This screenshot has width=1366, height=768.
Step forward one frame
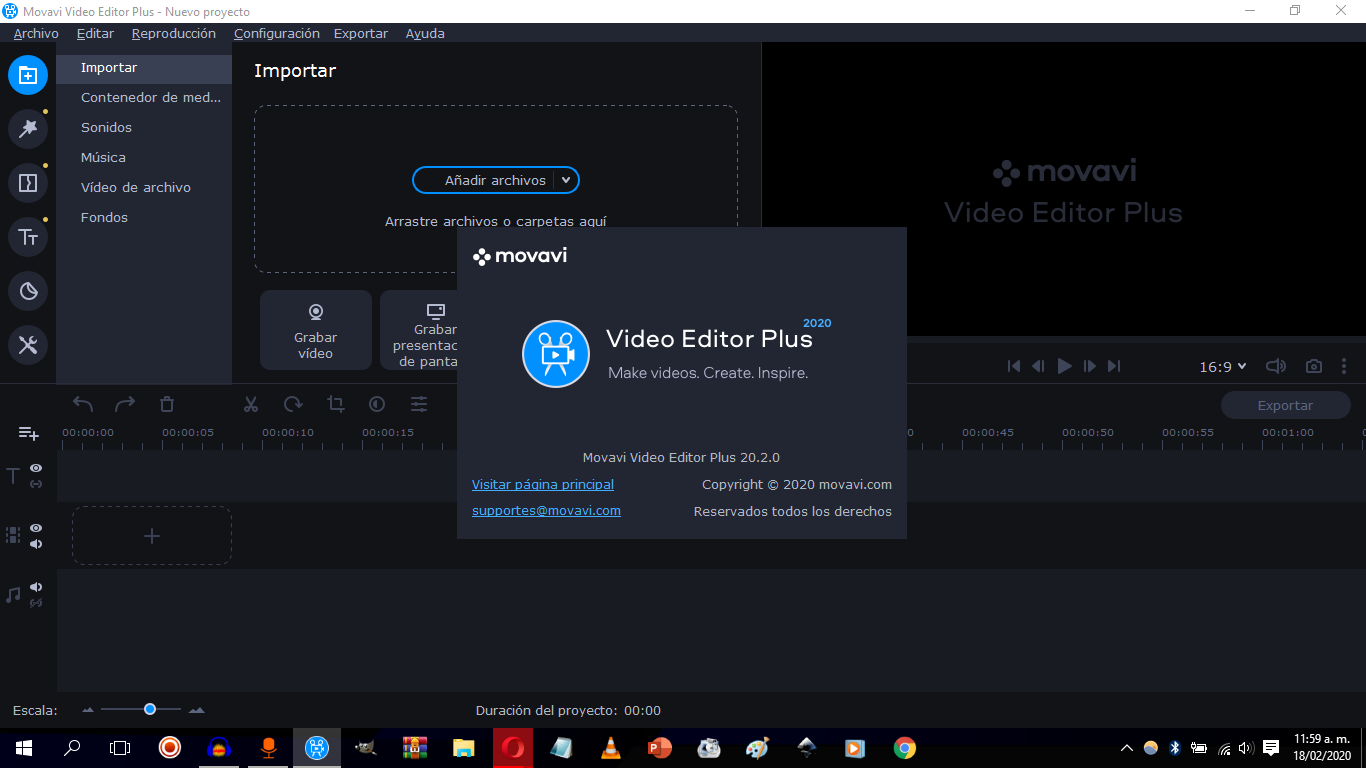(x=1090, y=366)
